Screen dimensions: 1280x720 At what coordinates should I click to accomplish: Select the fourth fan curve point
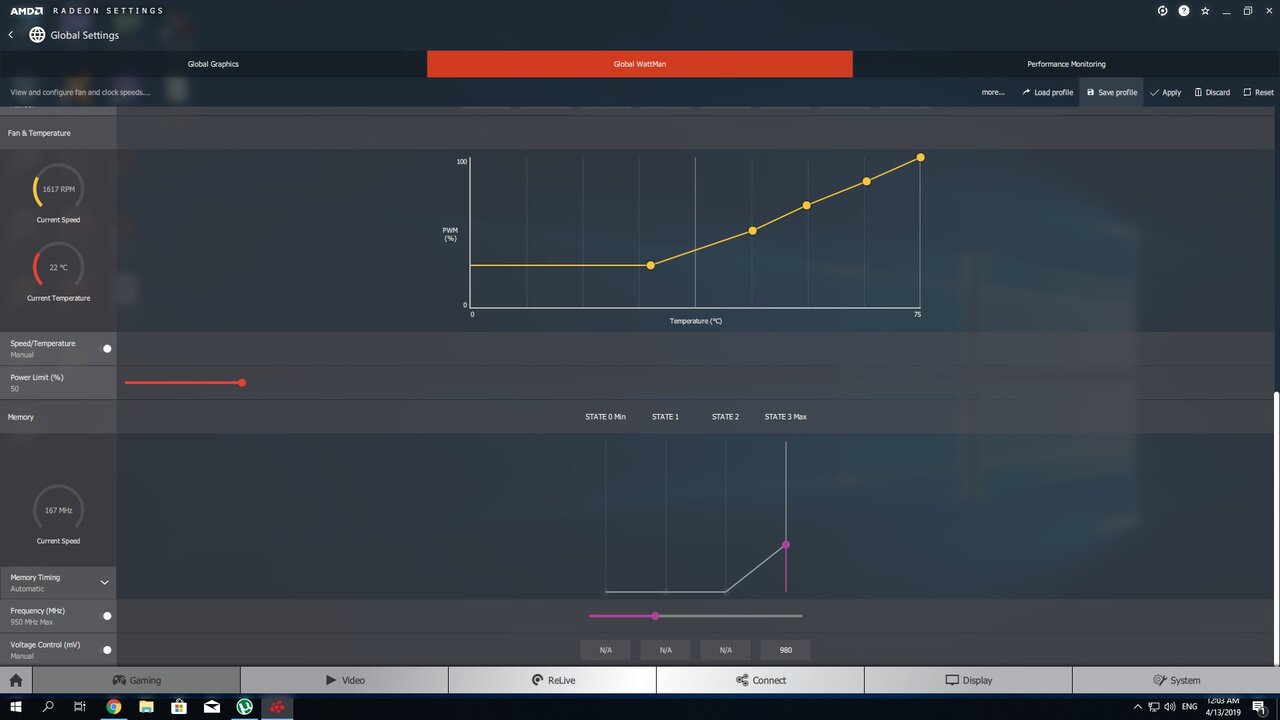pyautogui.click(x=867, y=181)
